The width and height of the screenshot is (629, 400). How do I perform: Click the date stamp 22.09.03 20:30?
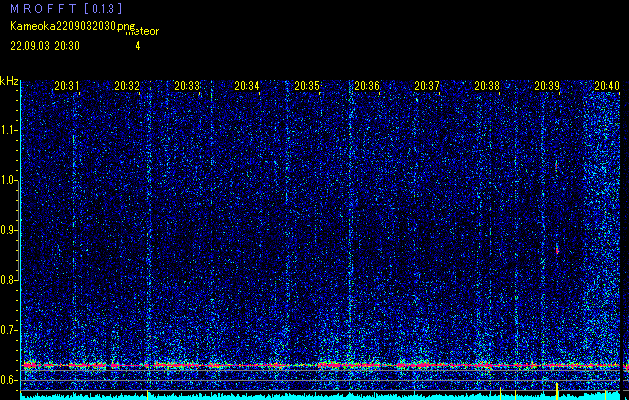(x=45, y=46)
